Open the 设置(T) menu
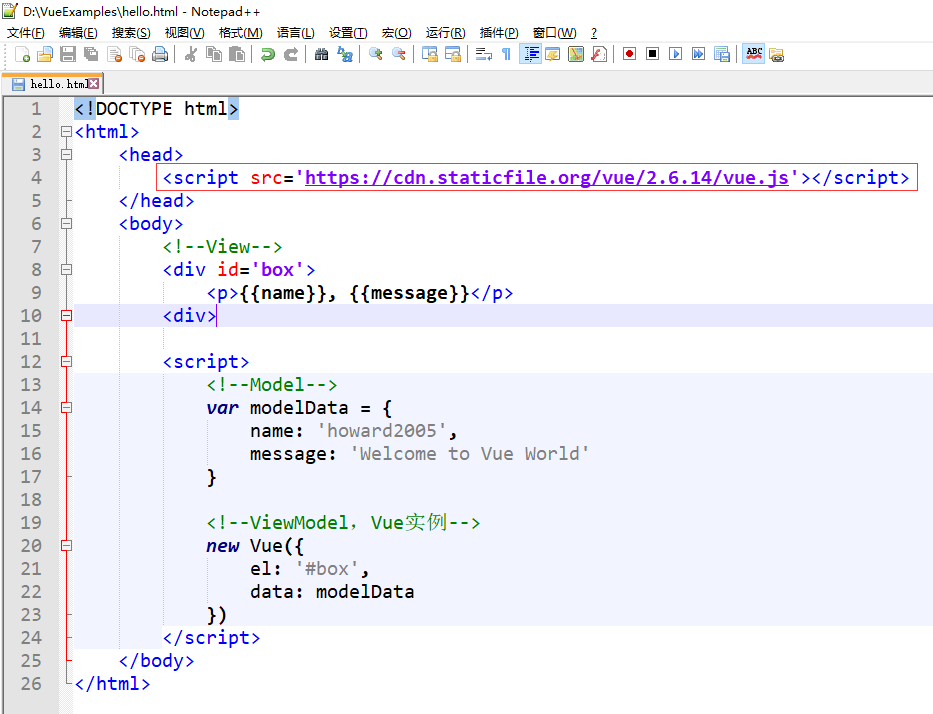 (348, 33)
